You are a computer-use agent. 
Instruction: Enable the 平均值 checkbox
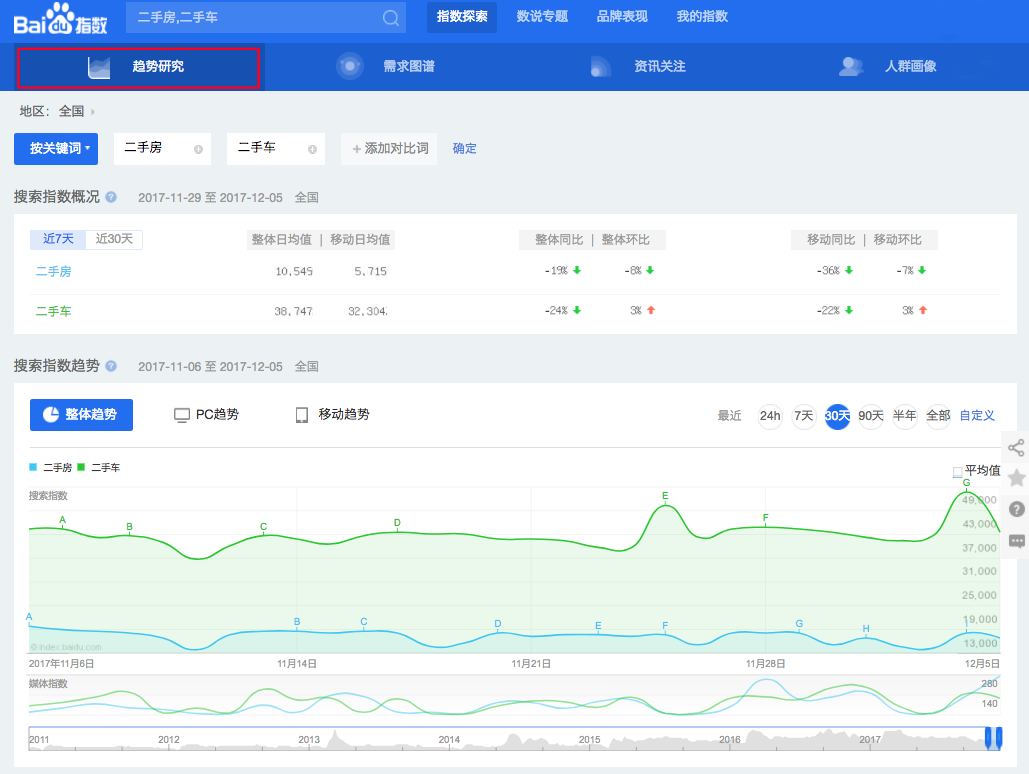957,471
